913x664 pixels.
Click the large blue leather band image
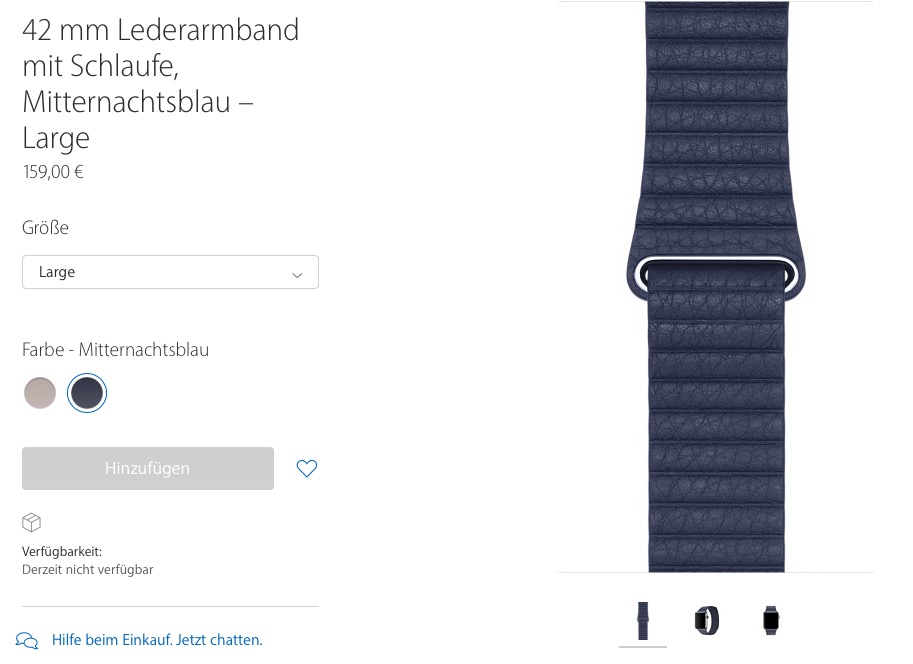point(716,287)
